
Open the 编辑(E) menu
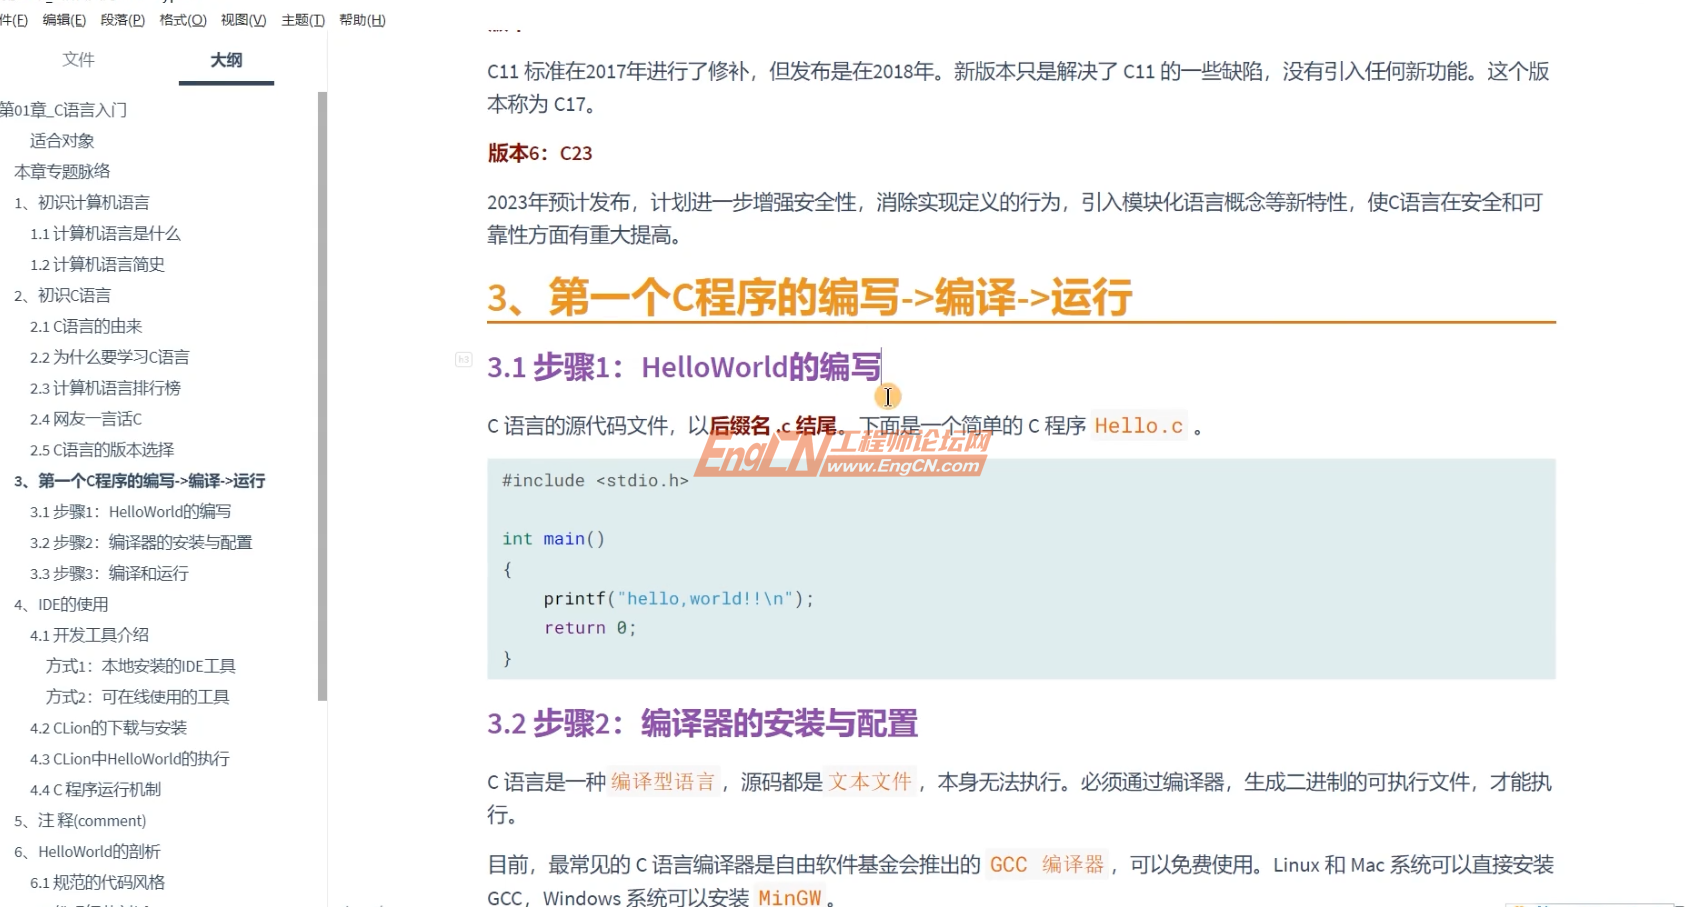pyautogui.click(x=64, y=20)
